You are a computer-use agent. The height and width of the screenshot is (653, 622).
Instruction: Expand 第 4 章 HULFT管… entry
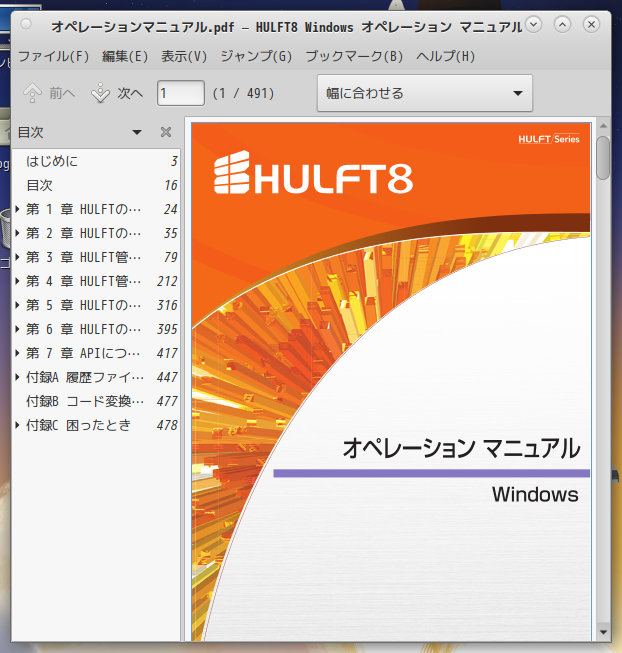tap(17, 281)
